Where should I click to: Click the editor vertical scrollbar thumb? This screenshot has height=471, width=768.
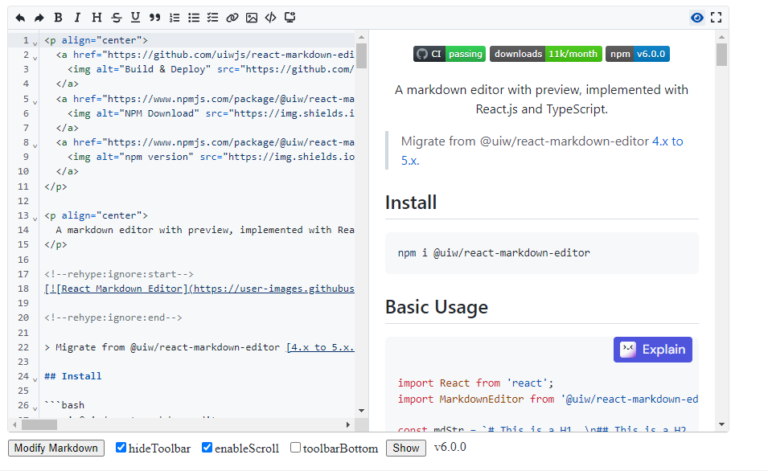point(361,56)
